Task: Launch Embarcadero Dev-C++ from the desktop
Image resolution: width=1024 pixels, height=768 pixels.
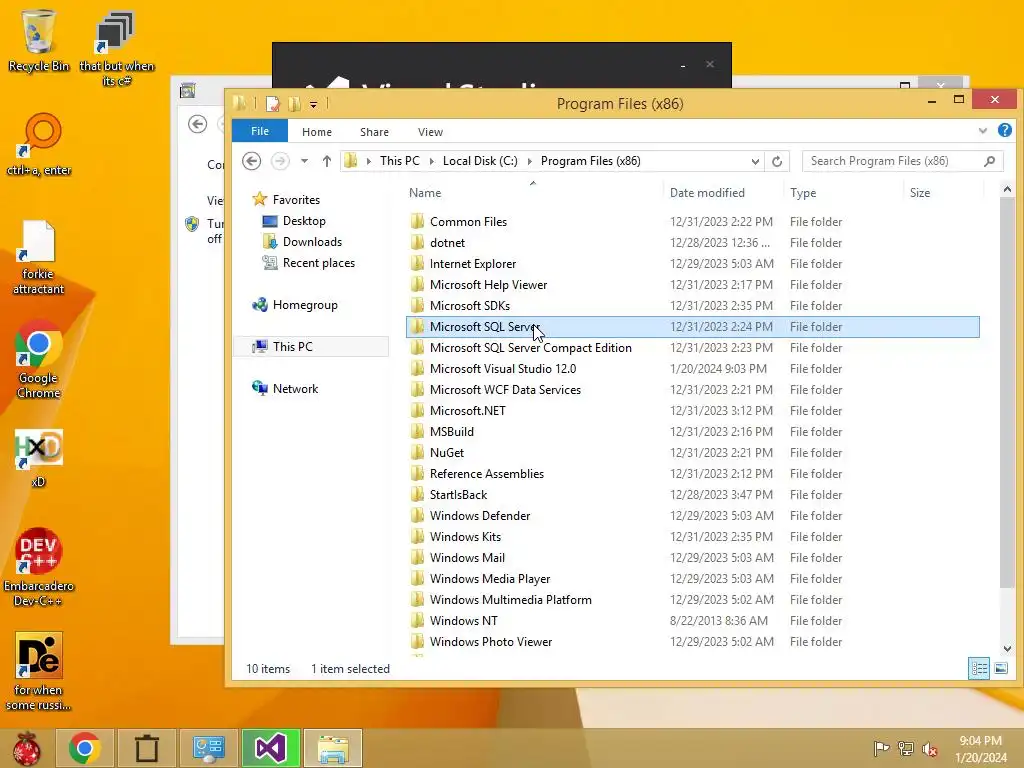Action: (39, 567)
